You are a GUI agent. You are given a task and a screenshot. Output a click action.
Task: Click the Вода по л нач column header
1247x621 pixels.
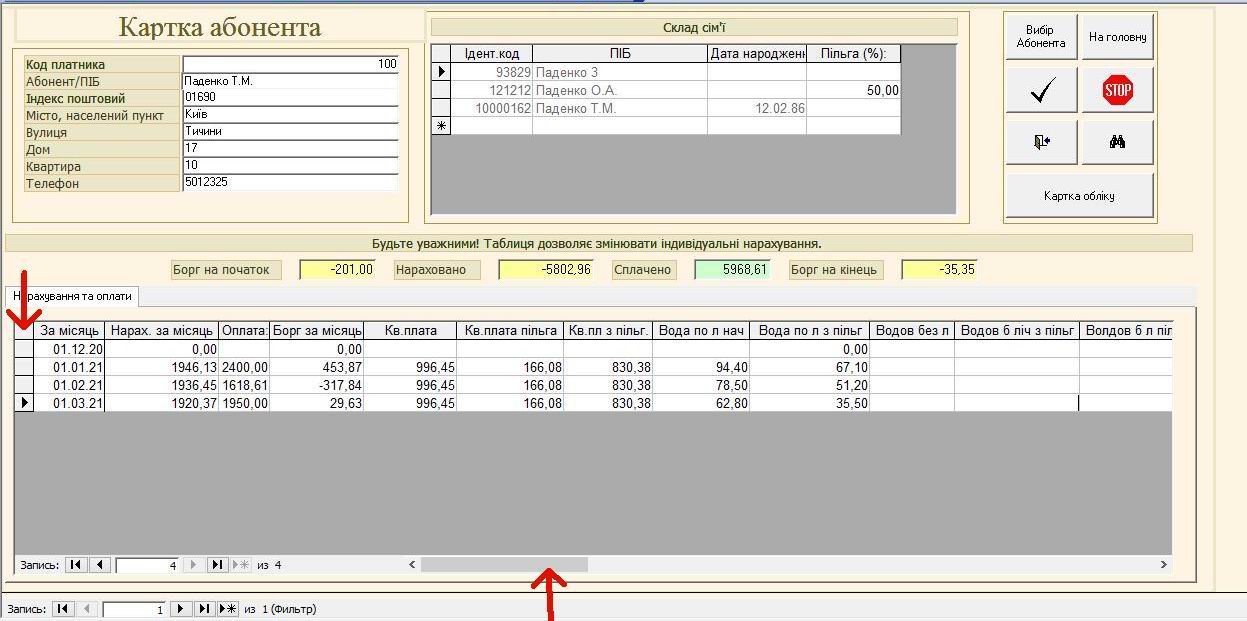(x=702, y=331)
